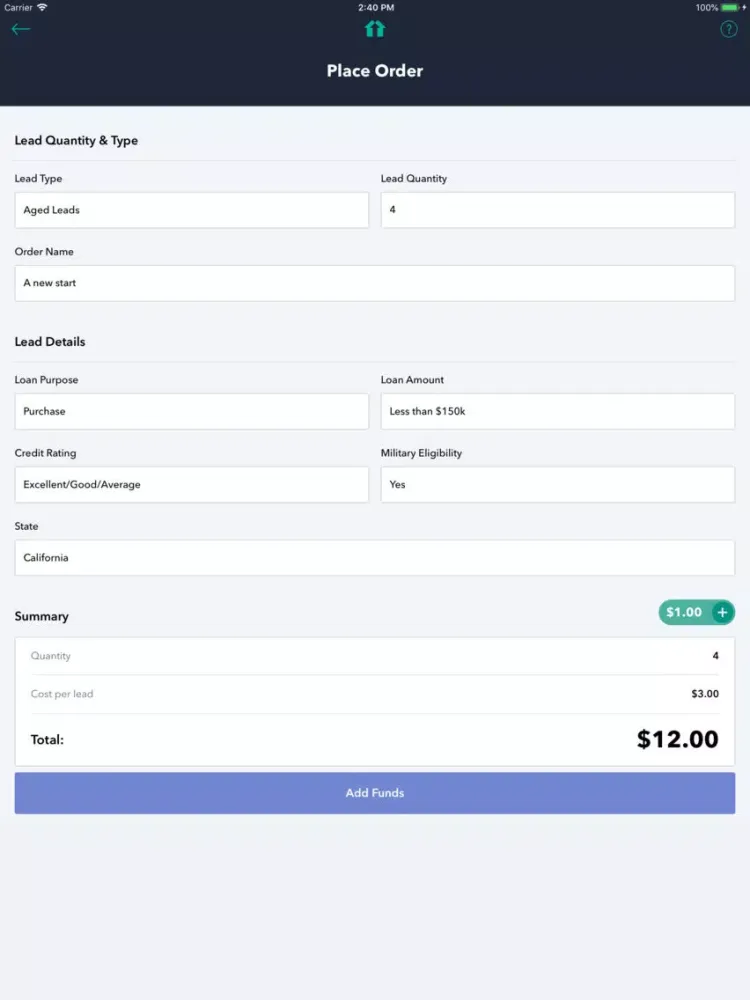
Task: Tap the $12.00 total amount
Action: coord(677,739)
